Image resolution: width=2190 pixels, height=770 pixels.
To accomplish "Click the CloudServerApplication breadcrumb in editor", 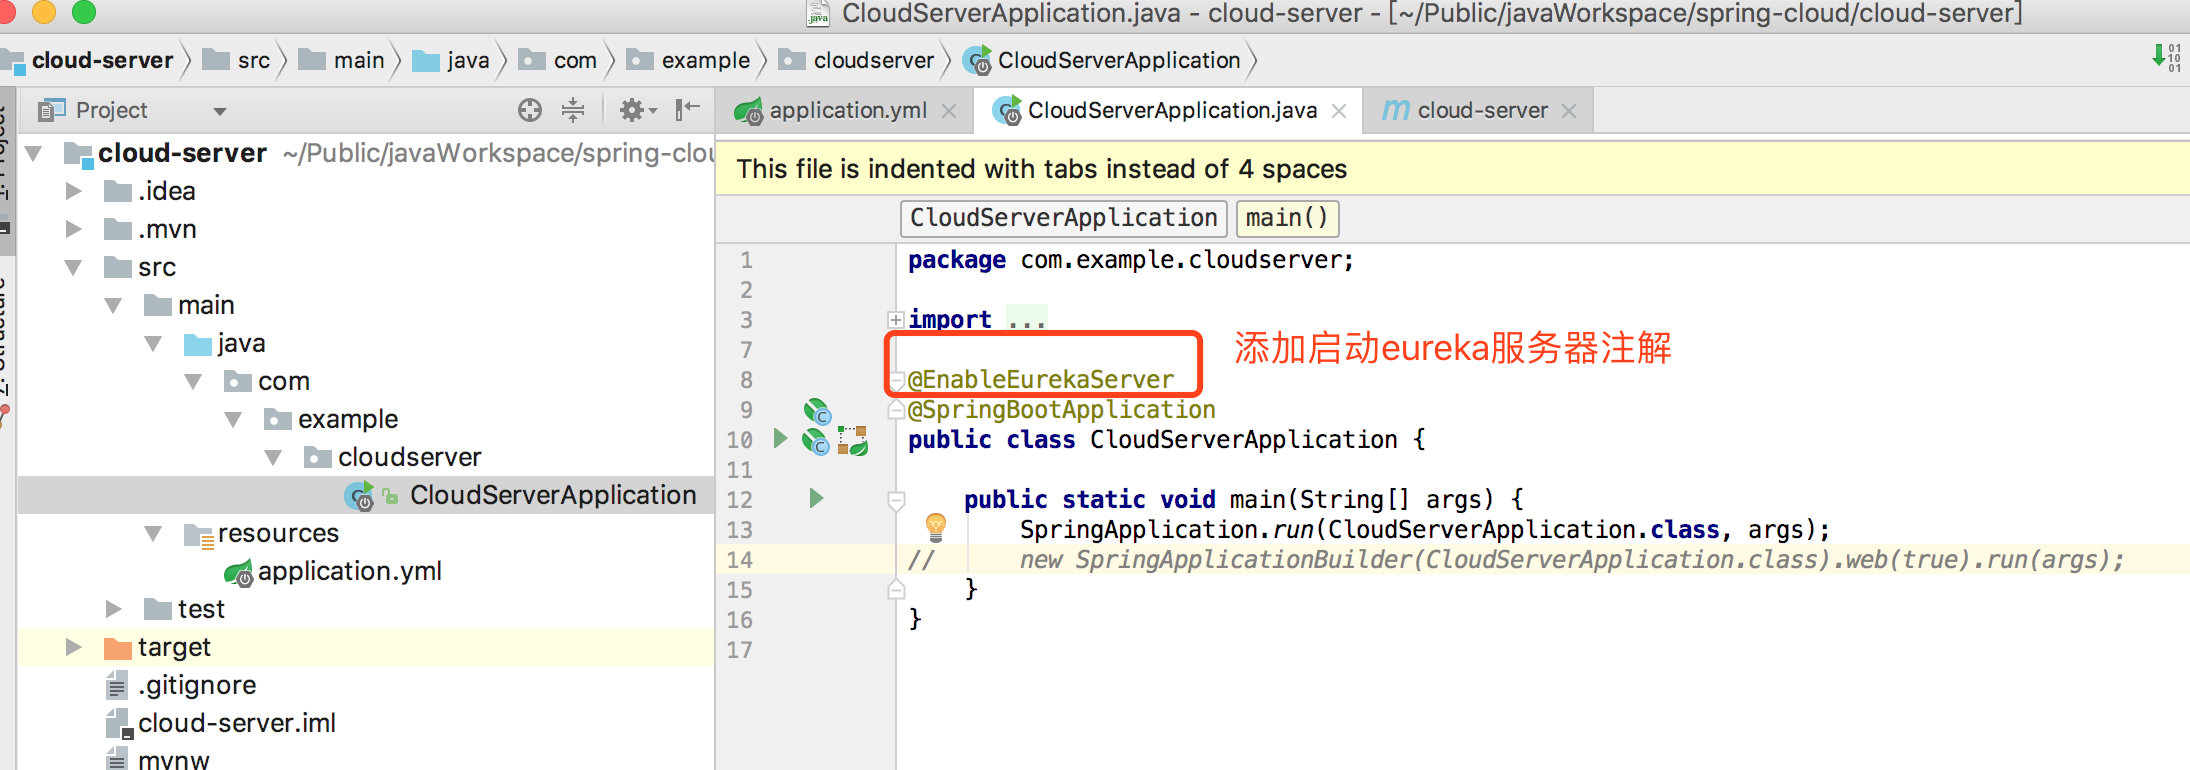I will coord(1064,218).
